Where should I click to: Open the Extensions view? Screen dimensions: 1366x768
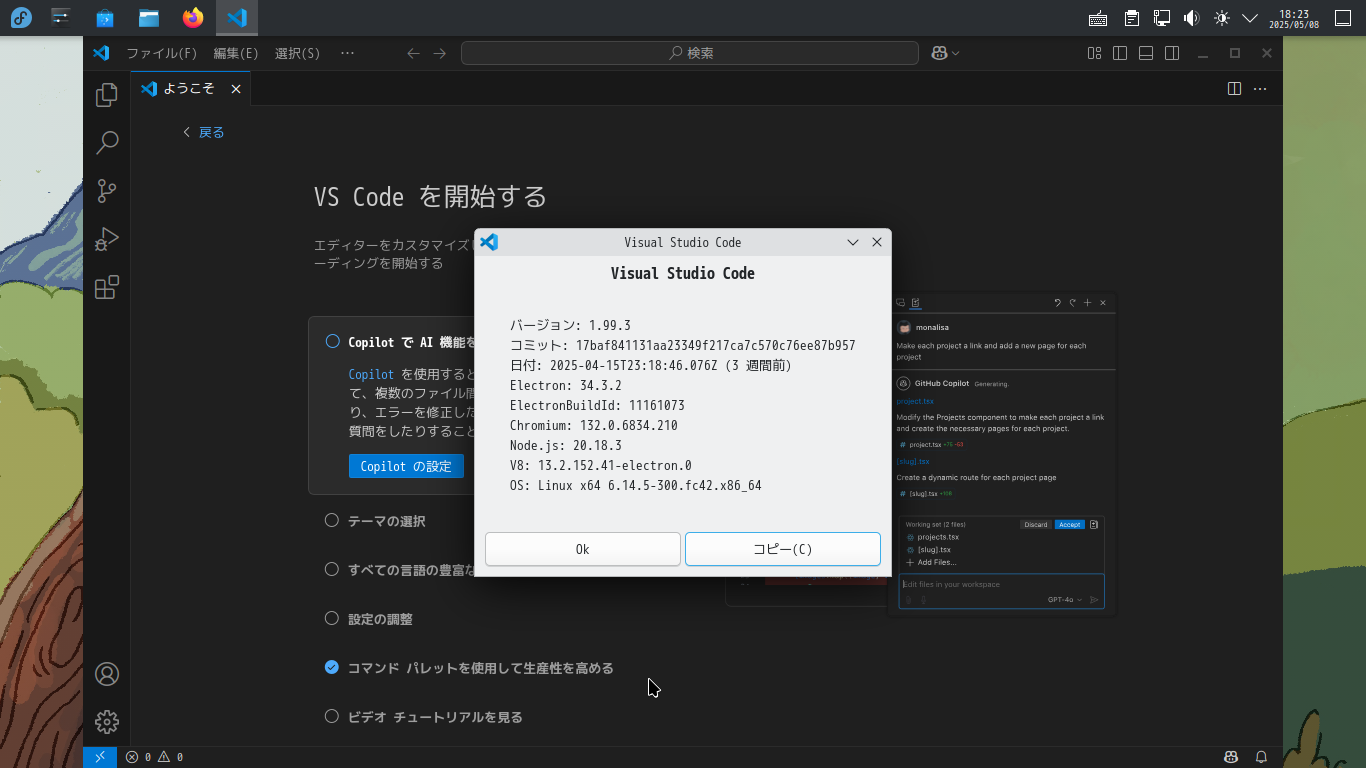point(107,288)
